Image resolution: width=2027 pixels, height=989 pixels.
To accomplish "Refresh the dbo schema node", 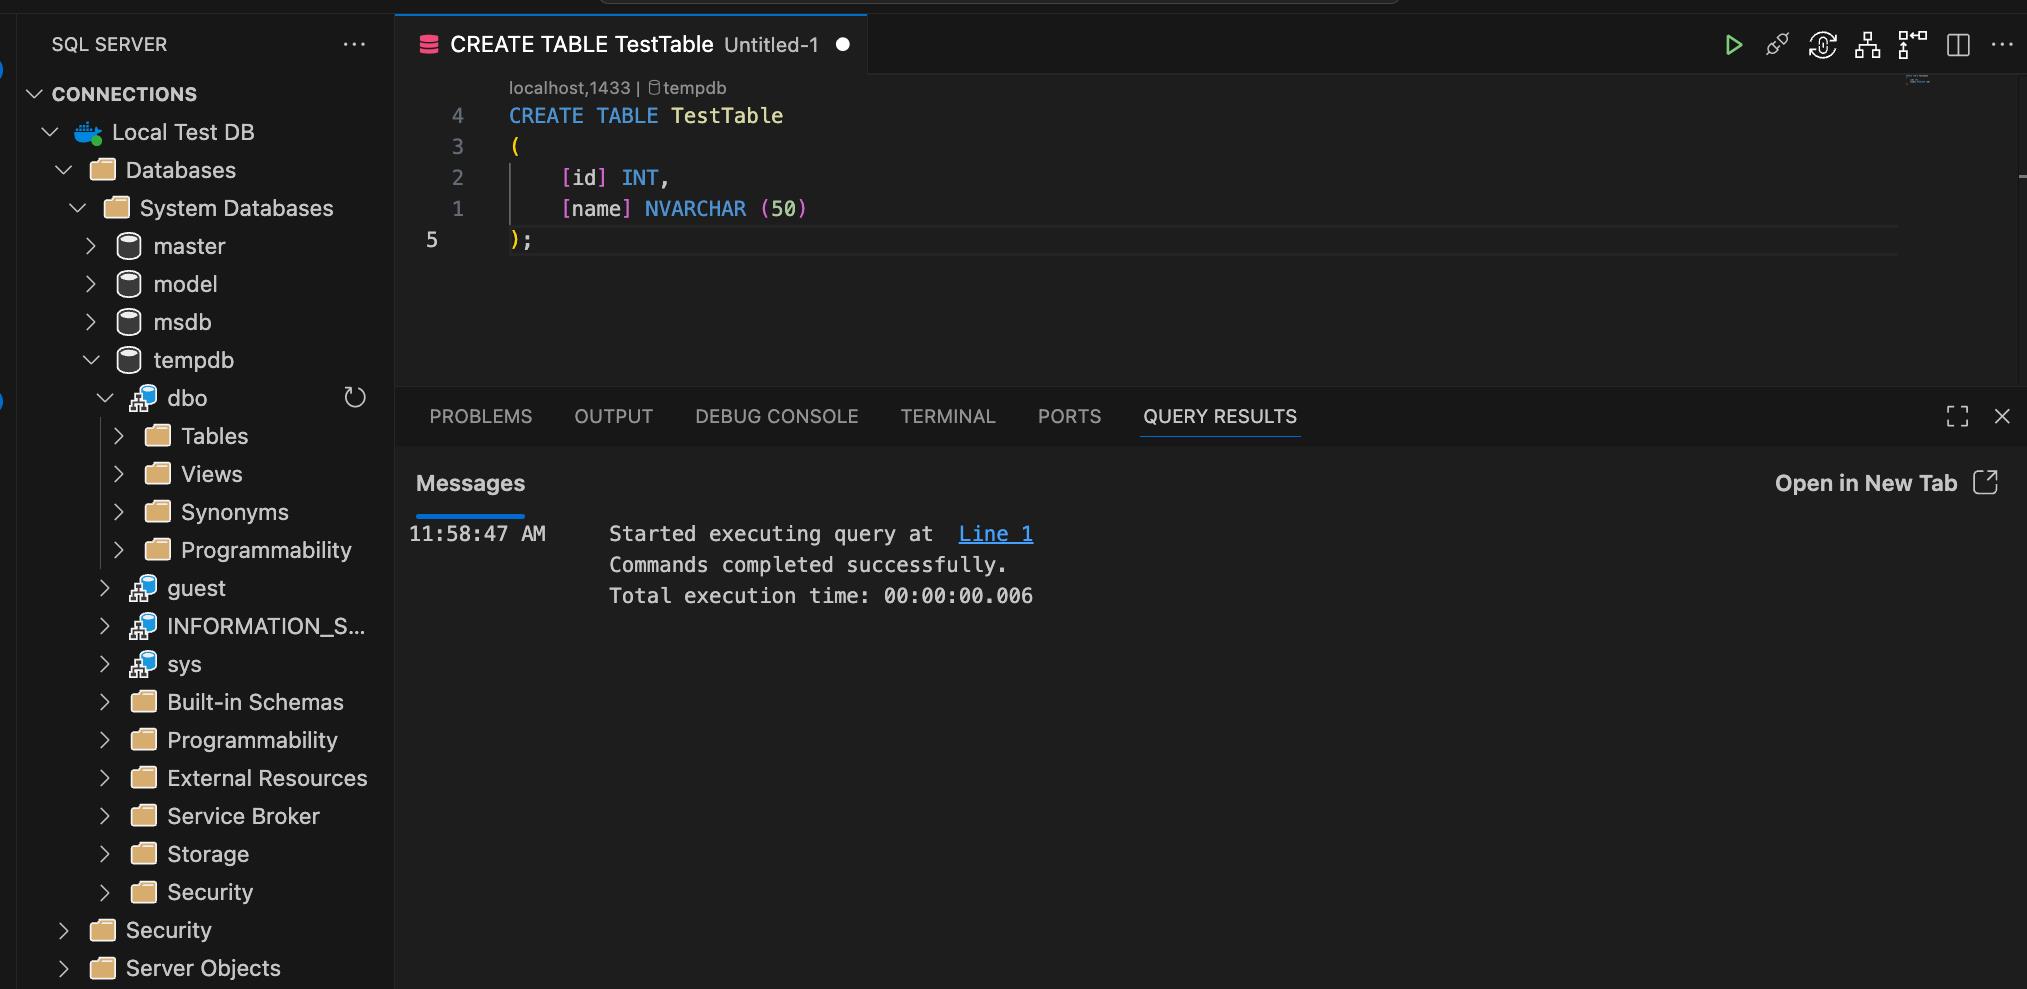I will [x=355, y=398].
